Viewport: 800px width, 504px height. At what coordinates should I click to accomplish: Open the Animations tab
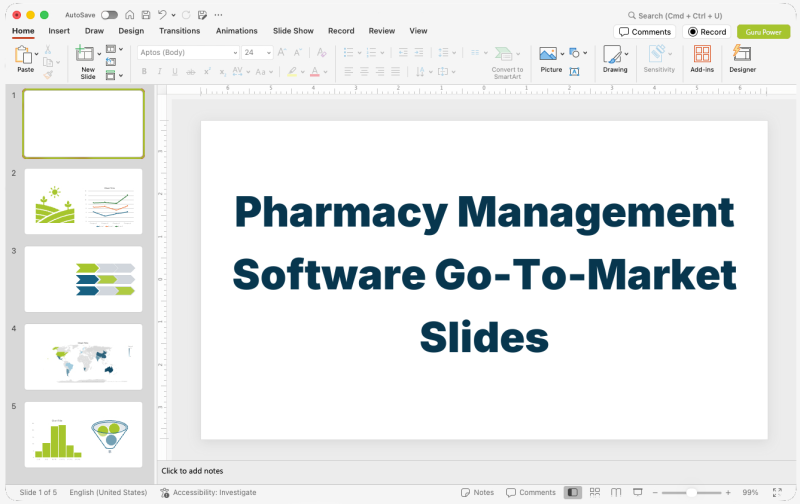[x=237, y=31]
